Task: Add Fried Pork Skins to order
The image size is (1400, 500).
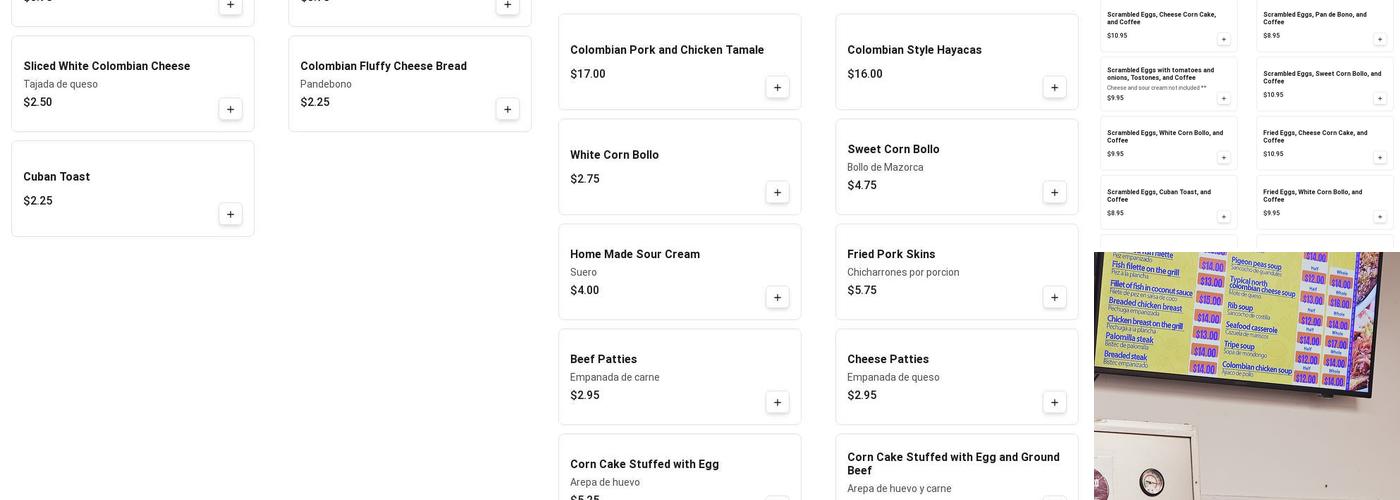Action: point(1054,297)
